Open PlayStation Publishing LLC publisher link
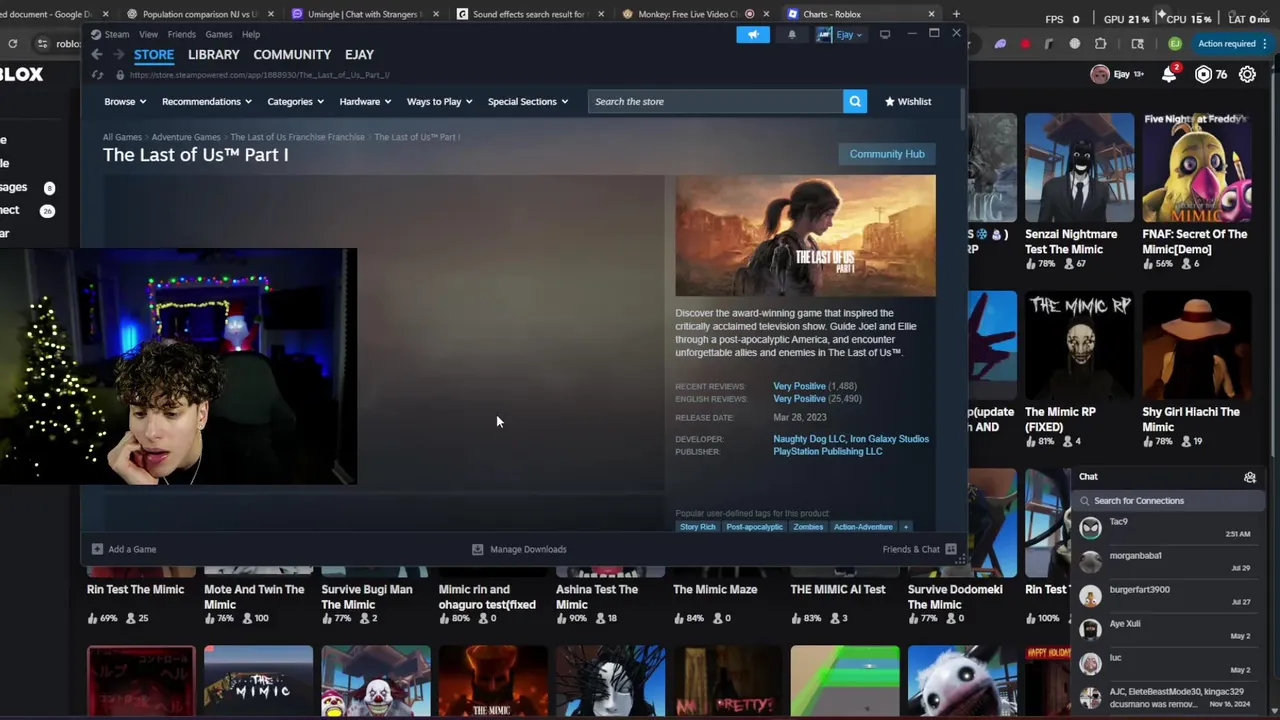This screenshot has width=1280, height=720. (827, 452)
